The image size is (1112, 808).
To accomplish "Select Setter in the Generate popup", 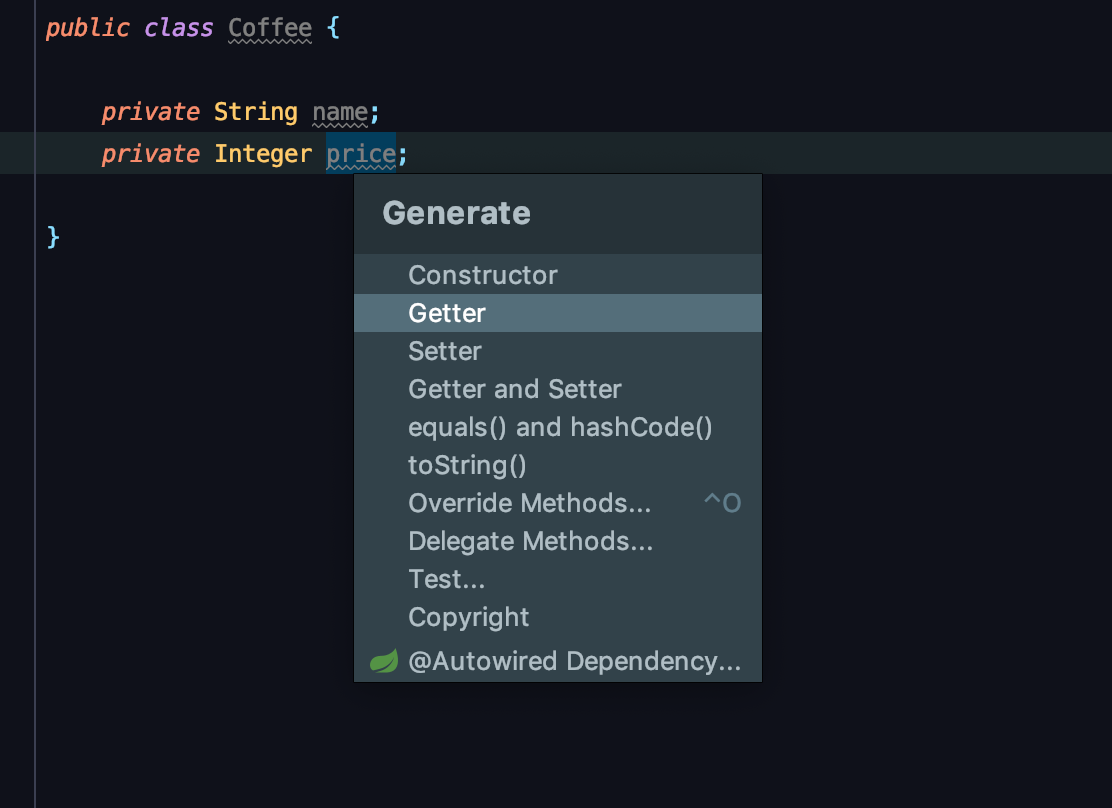I will 445,351.
